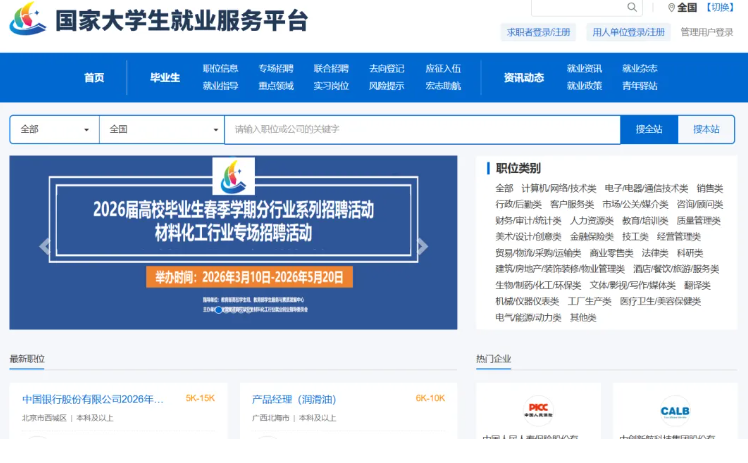Click the location pin icon beside 全国
The height and width of the screenshot is (463, 748).
(x=671, y=8)
